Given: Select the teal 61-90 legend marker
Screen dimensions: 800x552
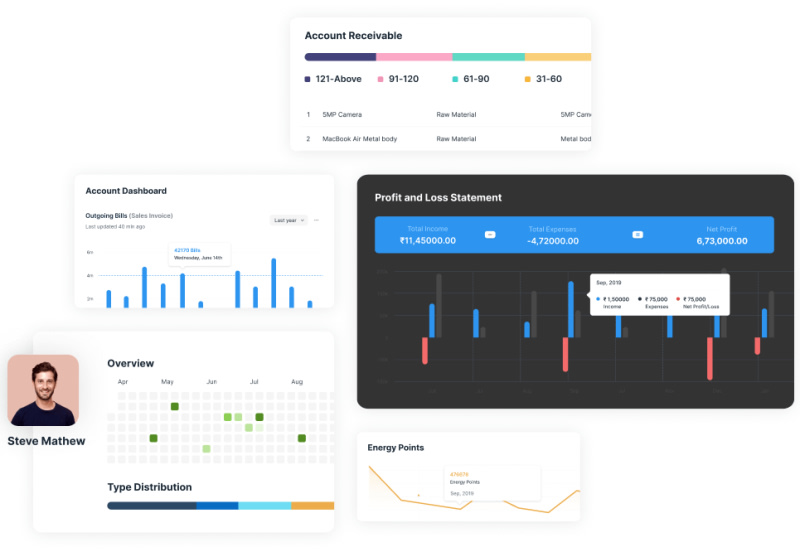Looking at the screenshot, I should tap(455, 79).
